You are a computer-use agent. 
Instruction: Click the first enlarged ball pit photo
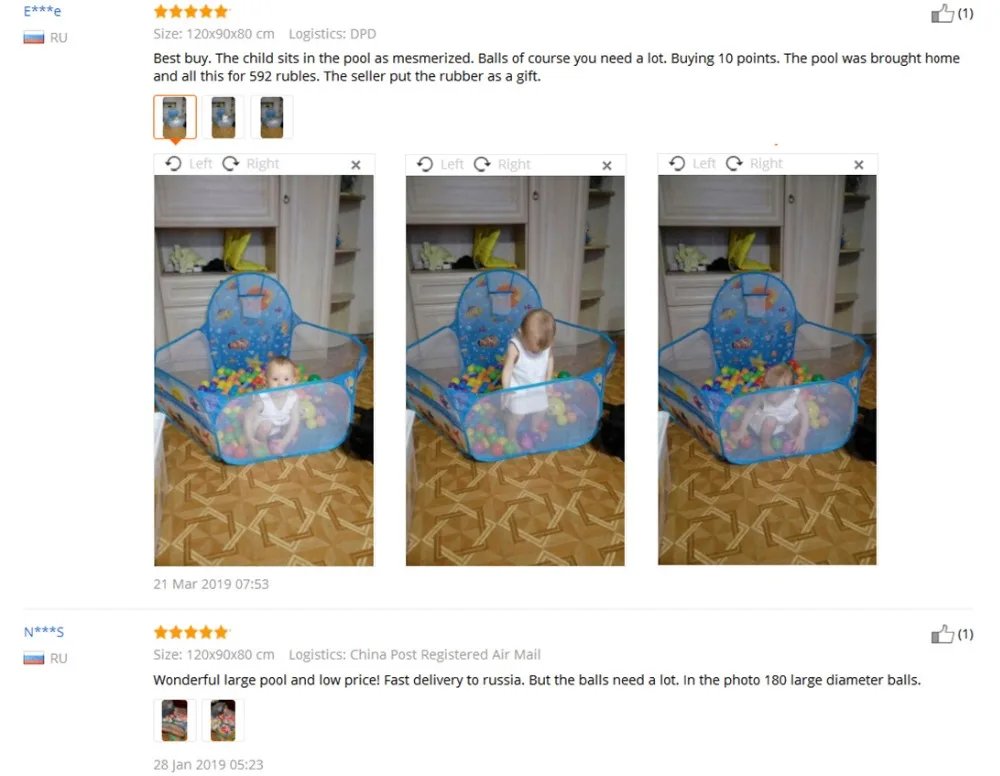(263, 370)
